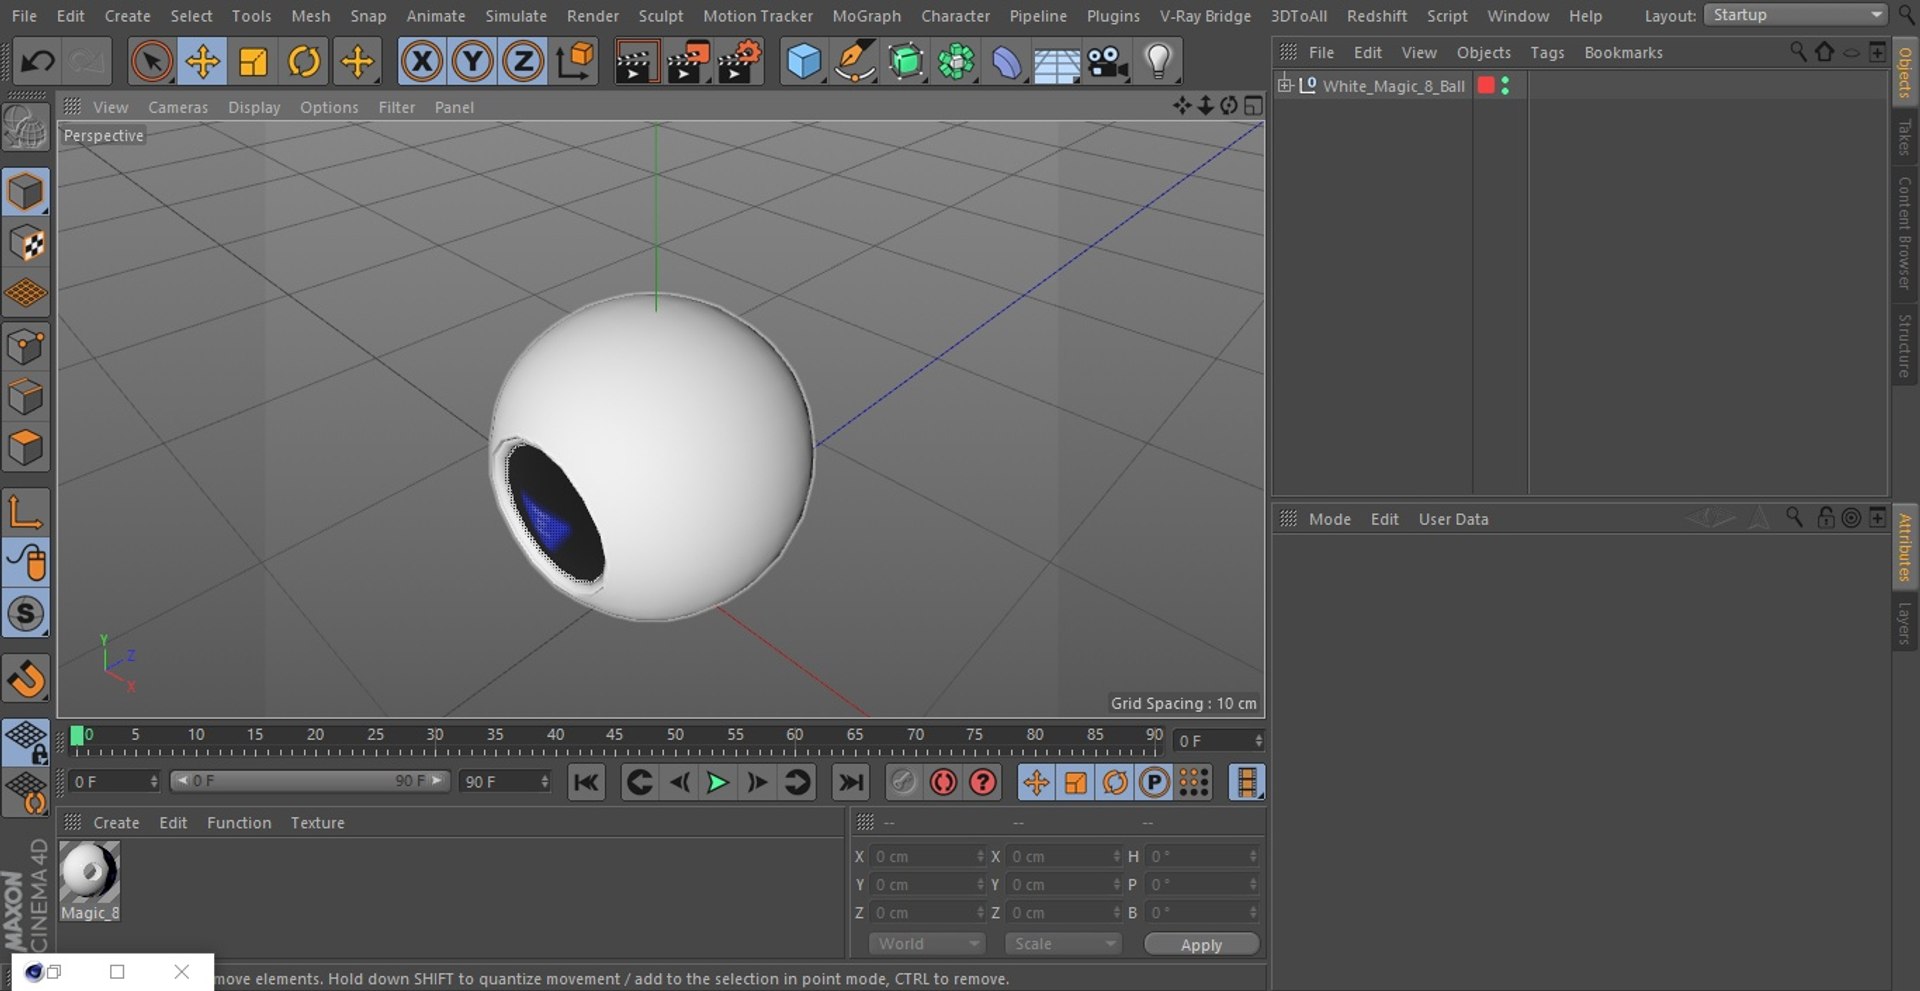Click the Attribute Manager Mode menu
This screenshot has height=991, width=1920.
pyautogui.click(x=1329, y=519)
